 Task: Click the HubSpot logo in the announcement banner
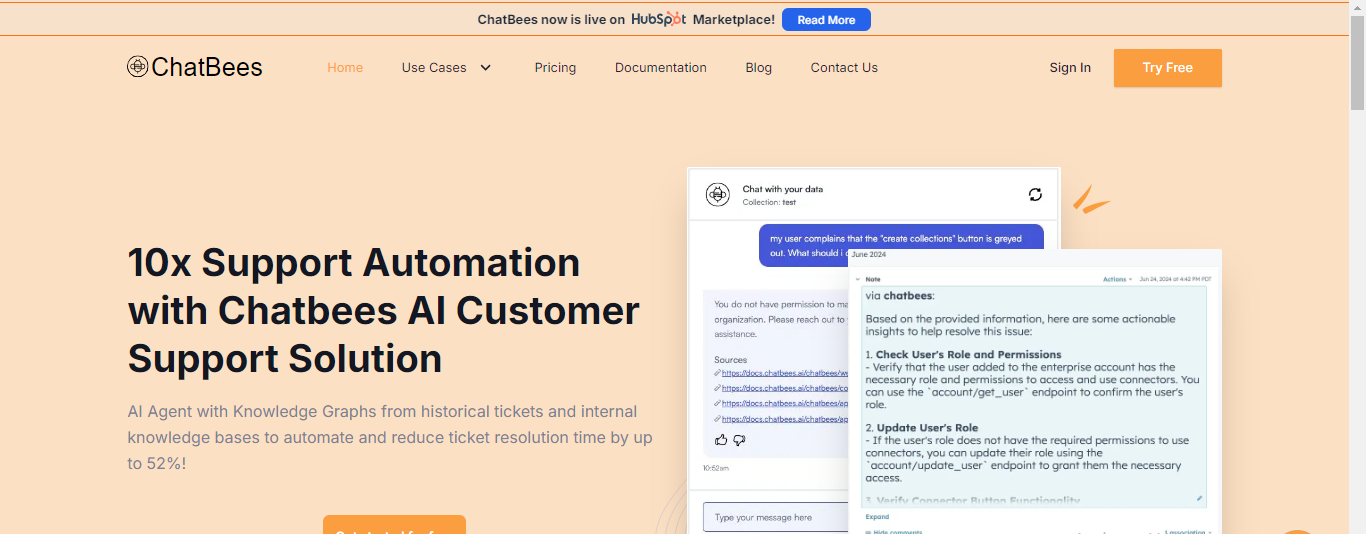tap(658, 19)
